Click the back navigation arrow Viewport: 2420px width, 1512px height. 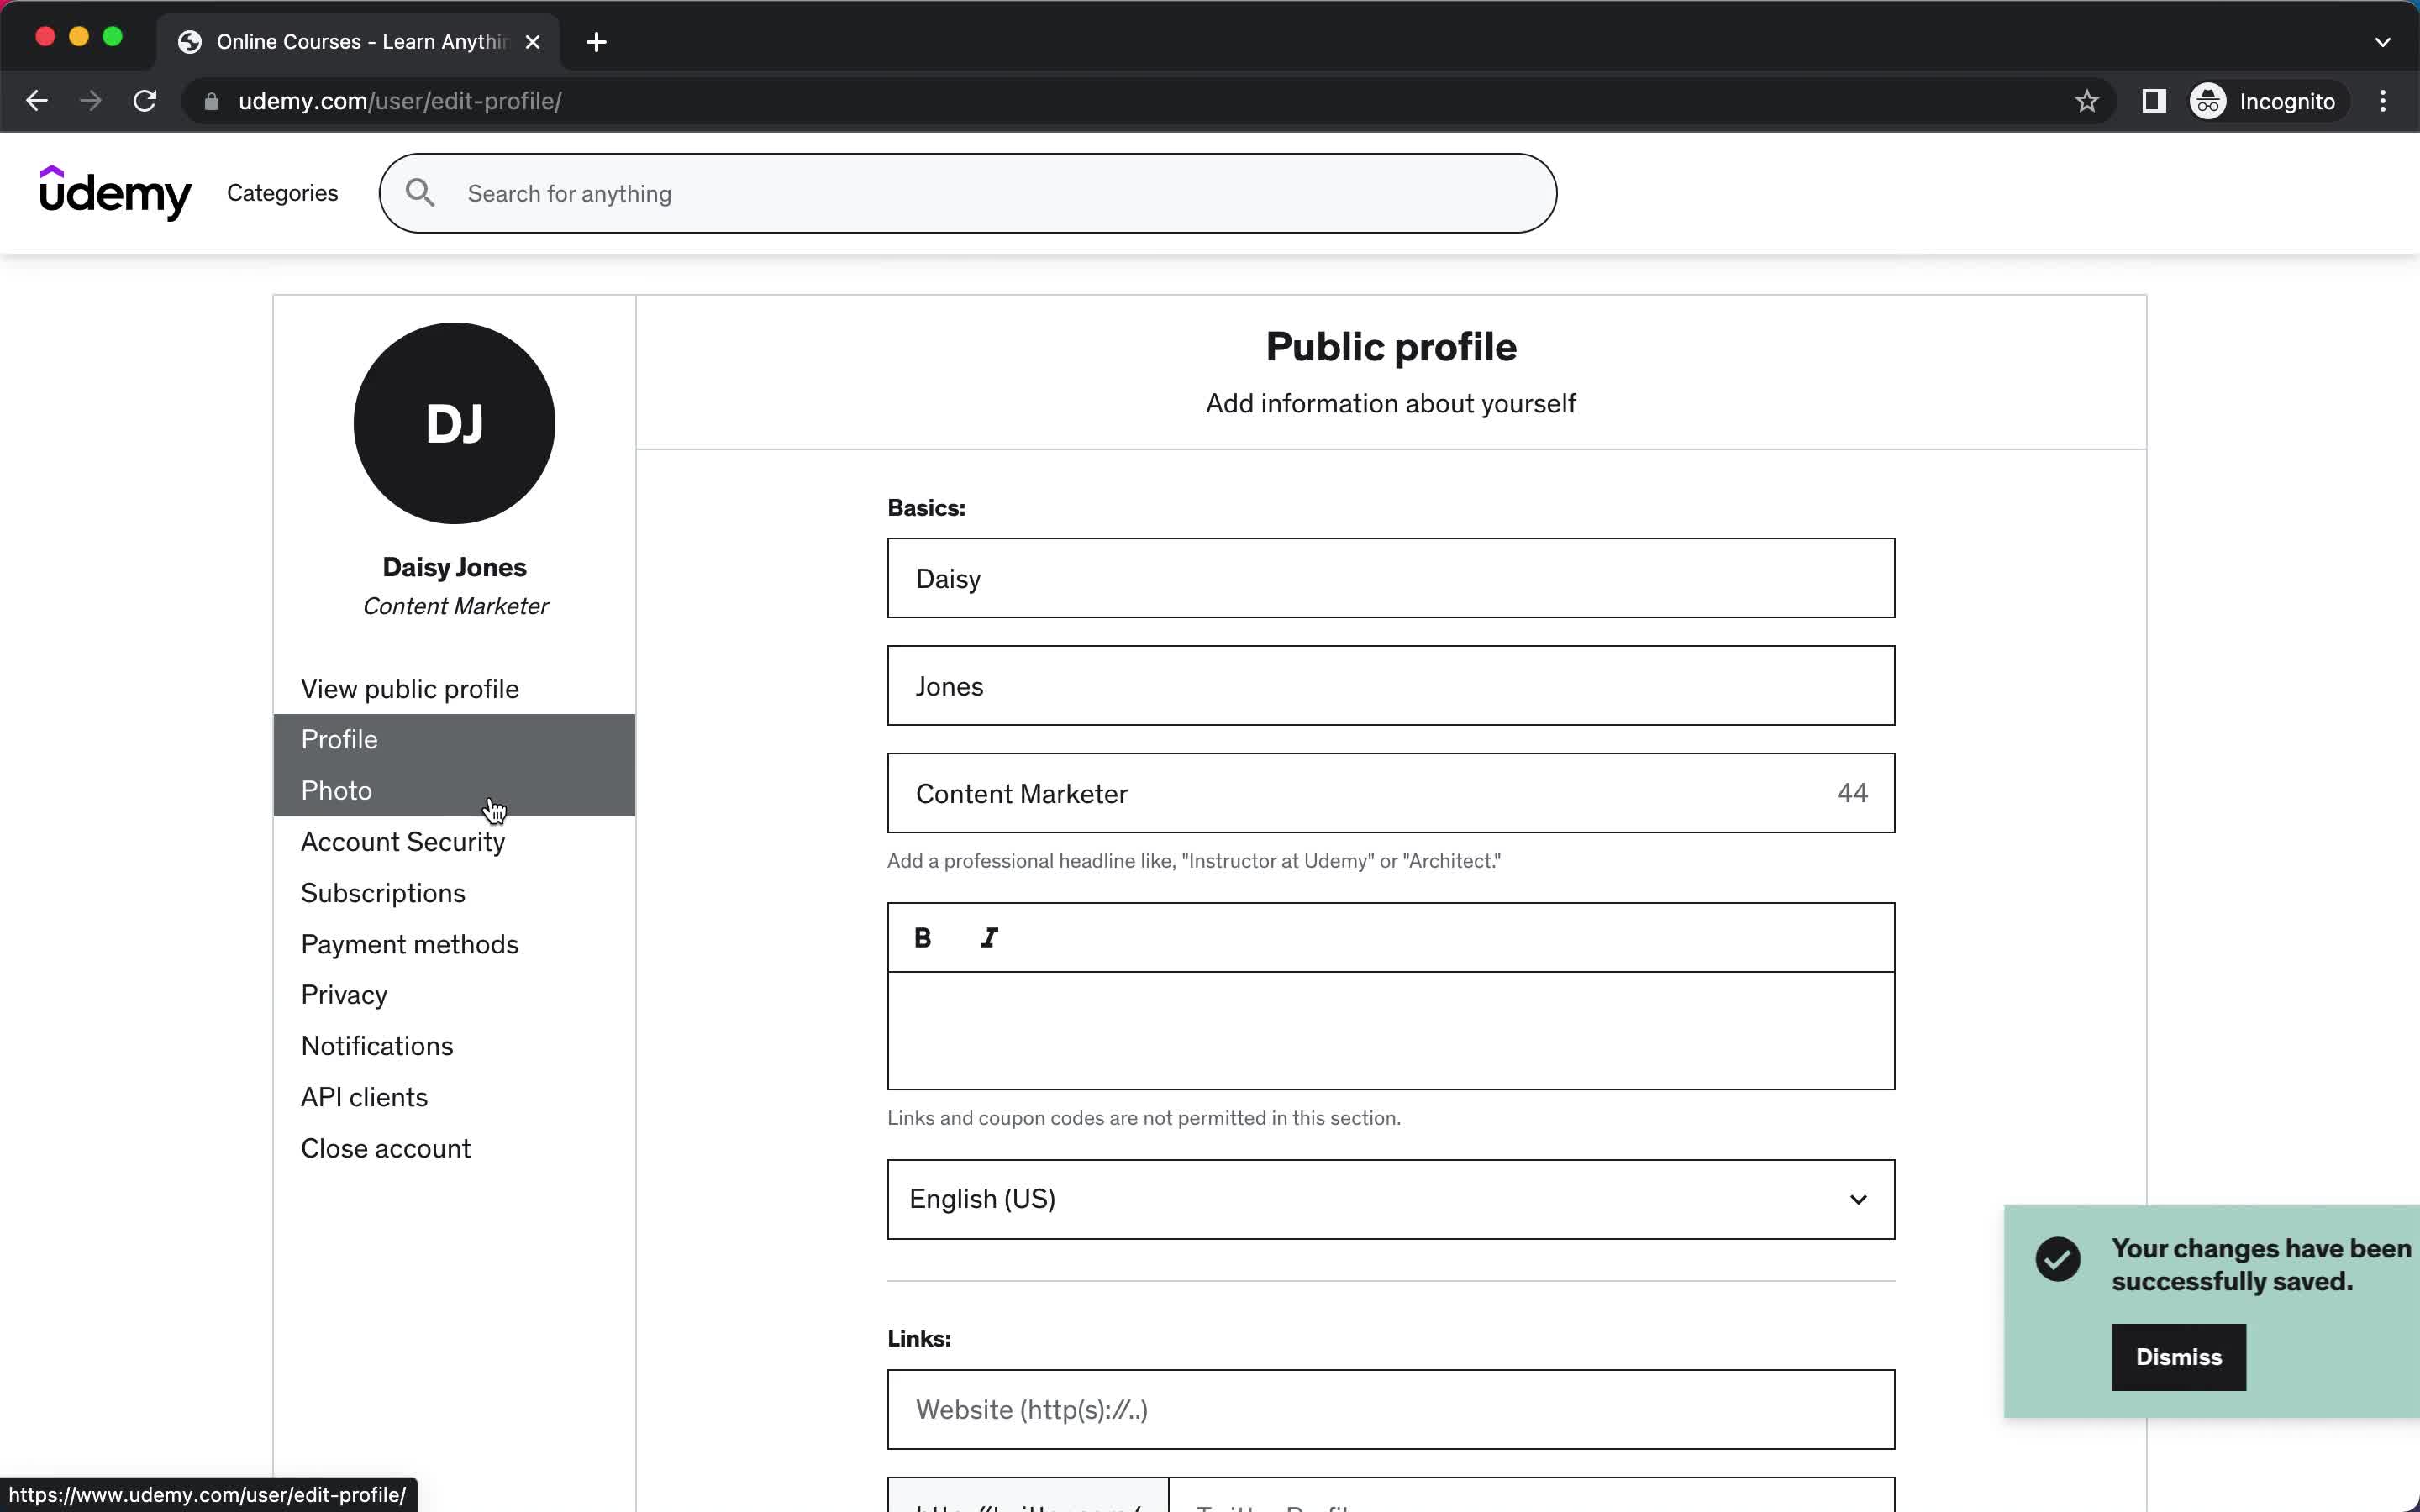[37, 101]
